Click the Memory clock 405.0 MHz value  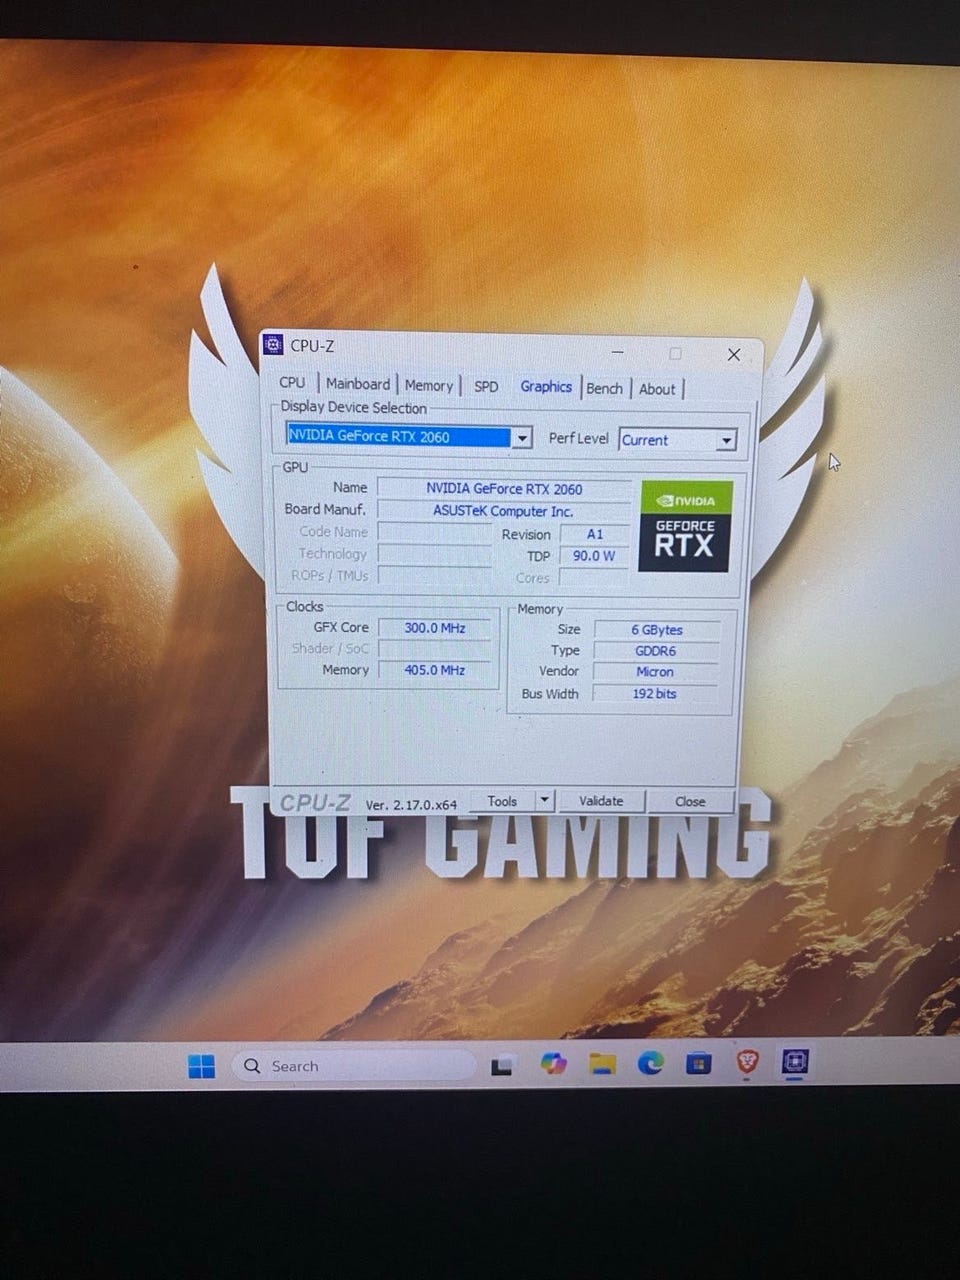435,670
